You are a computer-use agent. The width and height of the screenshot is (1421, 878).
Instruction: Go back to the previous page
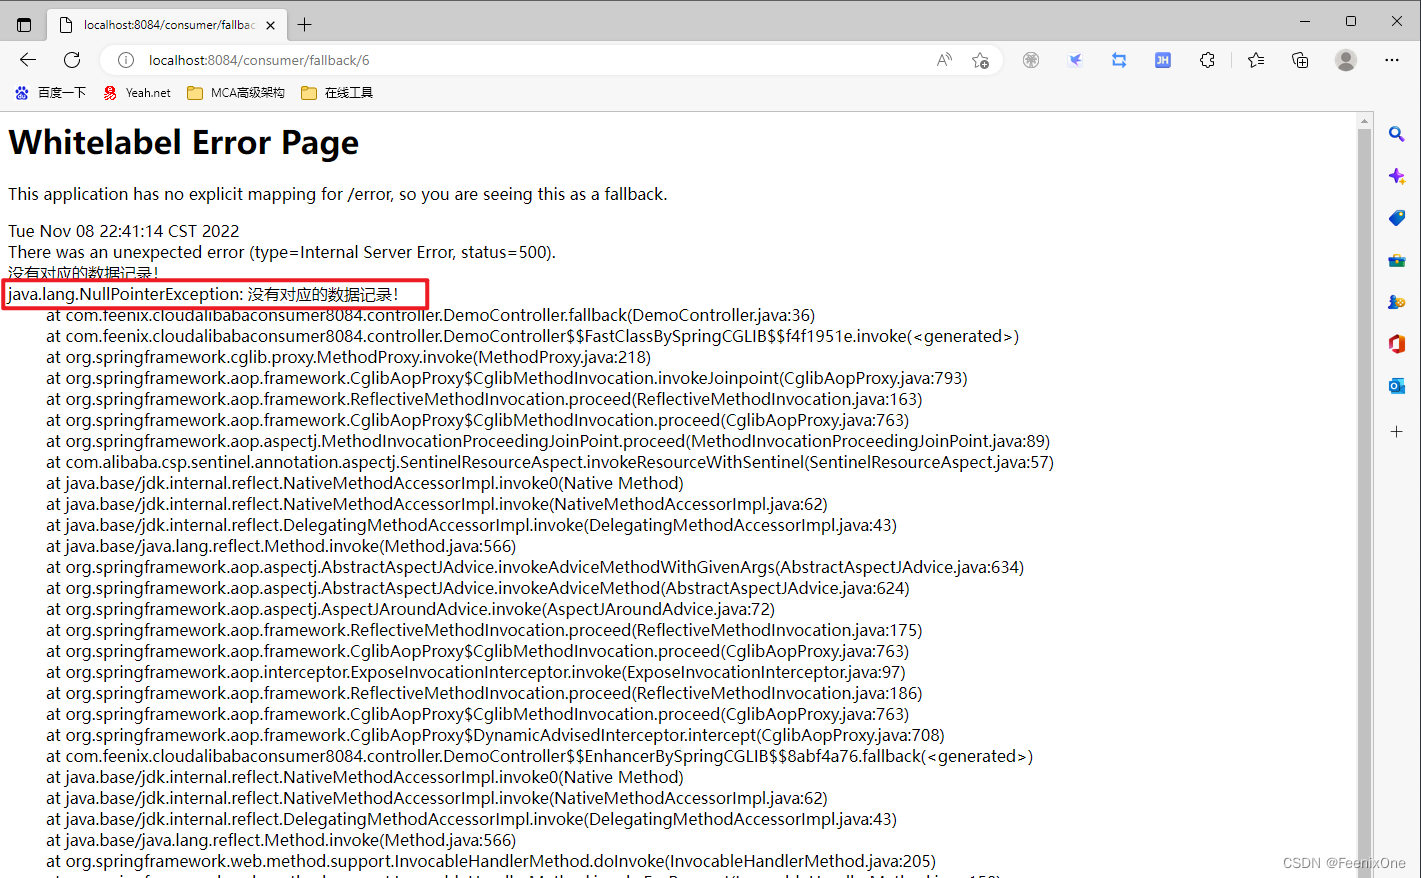pyautogui.click(x=28, y=60)
